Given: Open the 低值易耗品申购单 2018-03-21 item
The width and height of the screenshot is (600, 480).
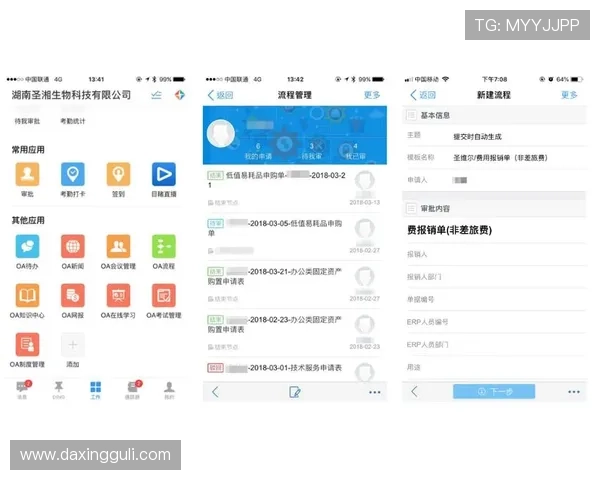Looking at the screenshot, I should (294, 189).
